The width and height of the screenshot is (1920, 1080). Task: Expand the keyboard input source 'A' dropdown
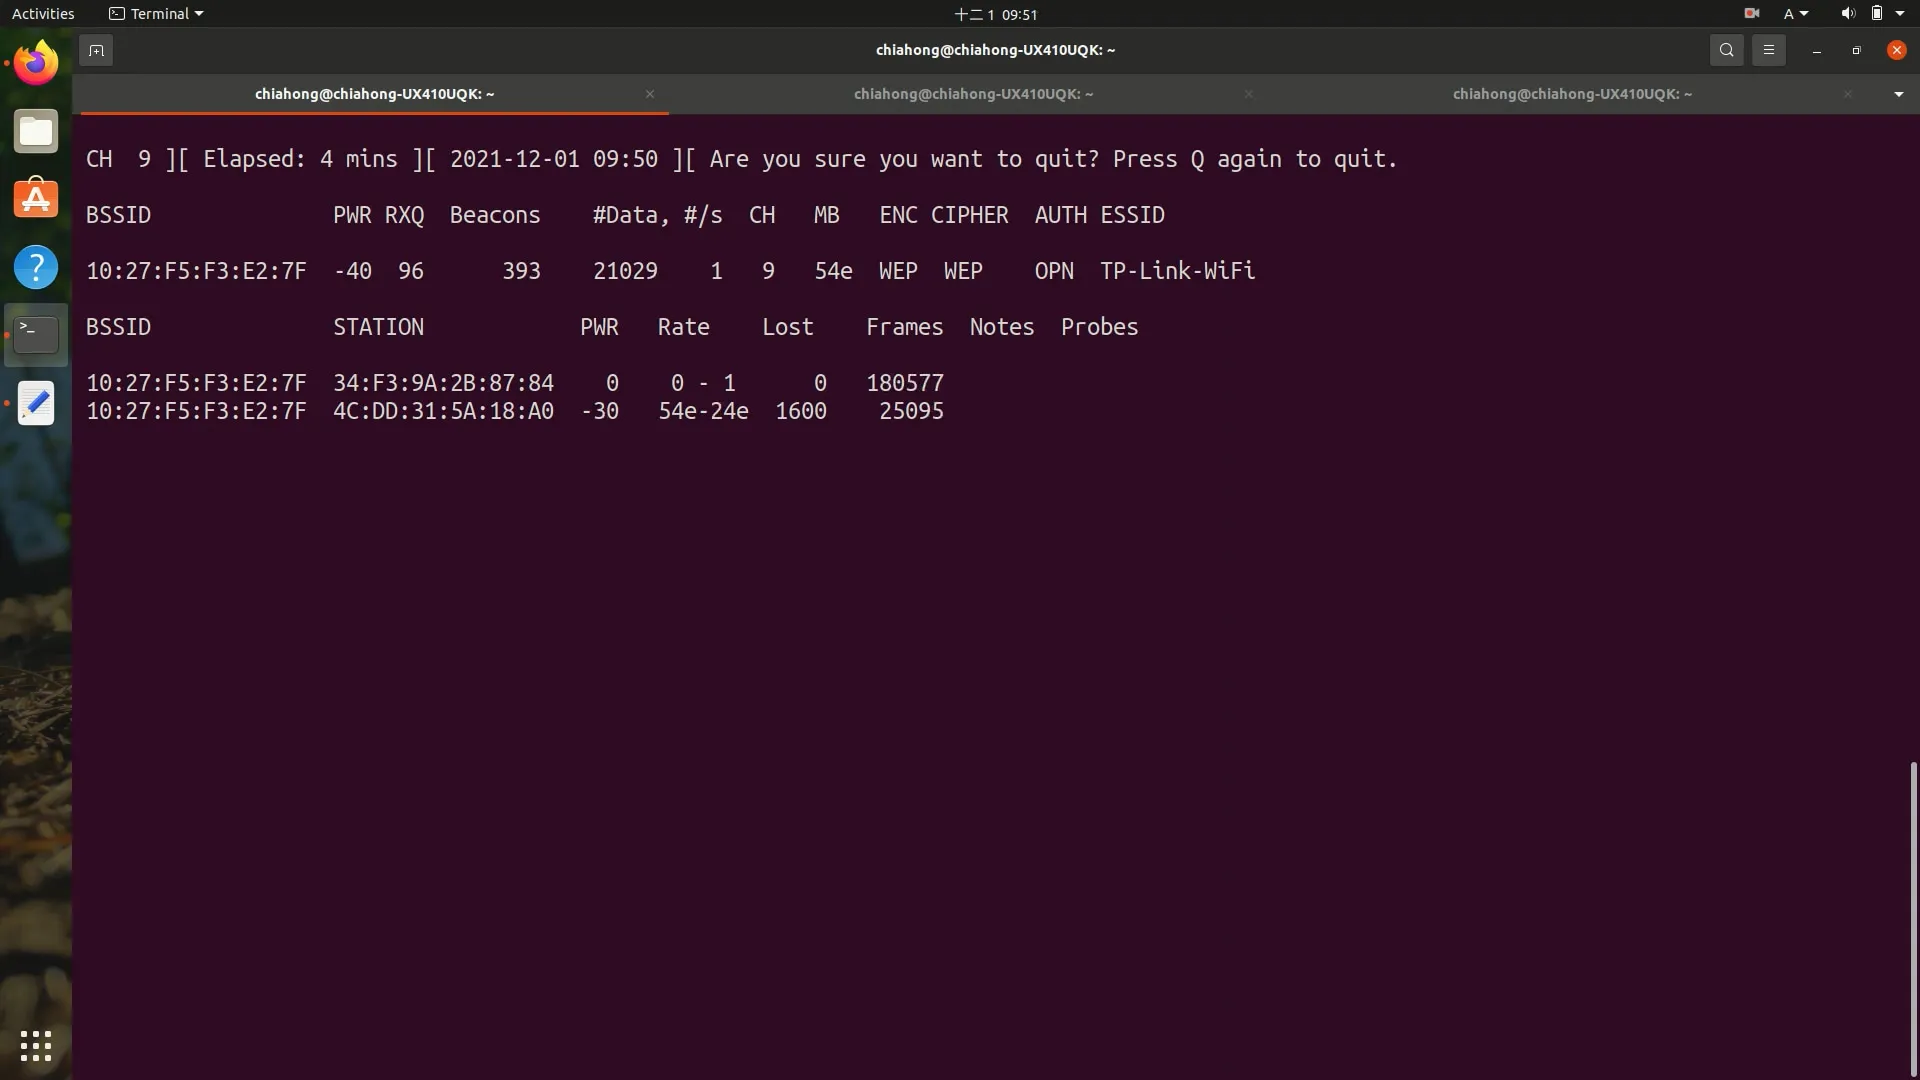[x=1794, y=13]
